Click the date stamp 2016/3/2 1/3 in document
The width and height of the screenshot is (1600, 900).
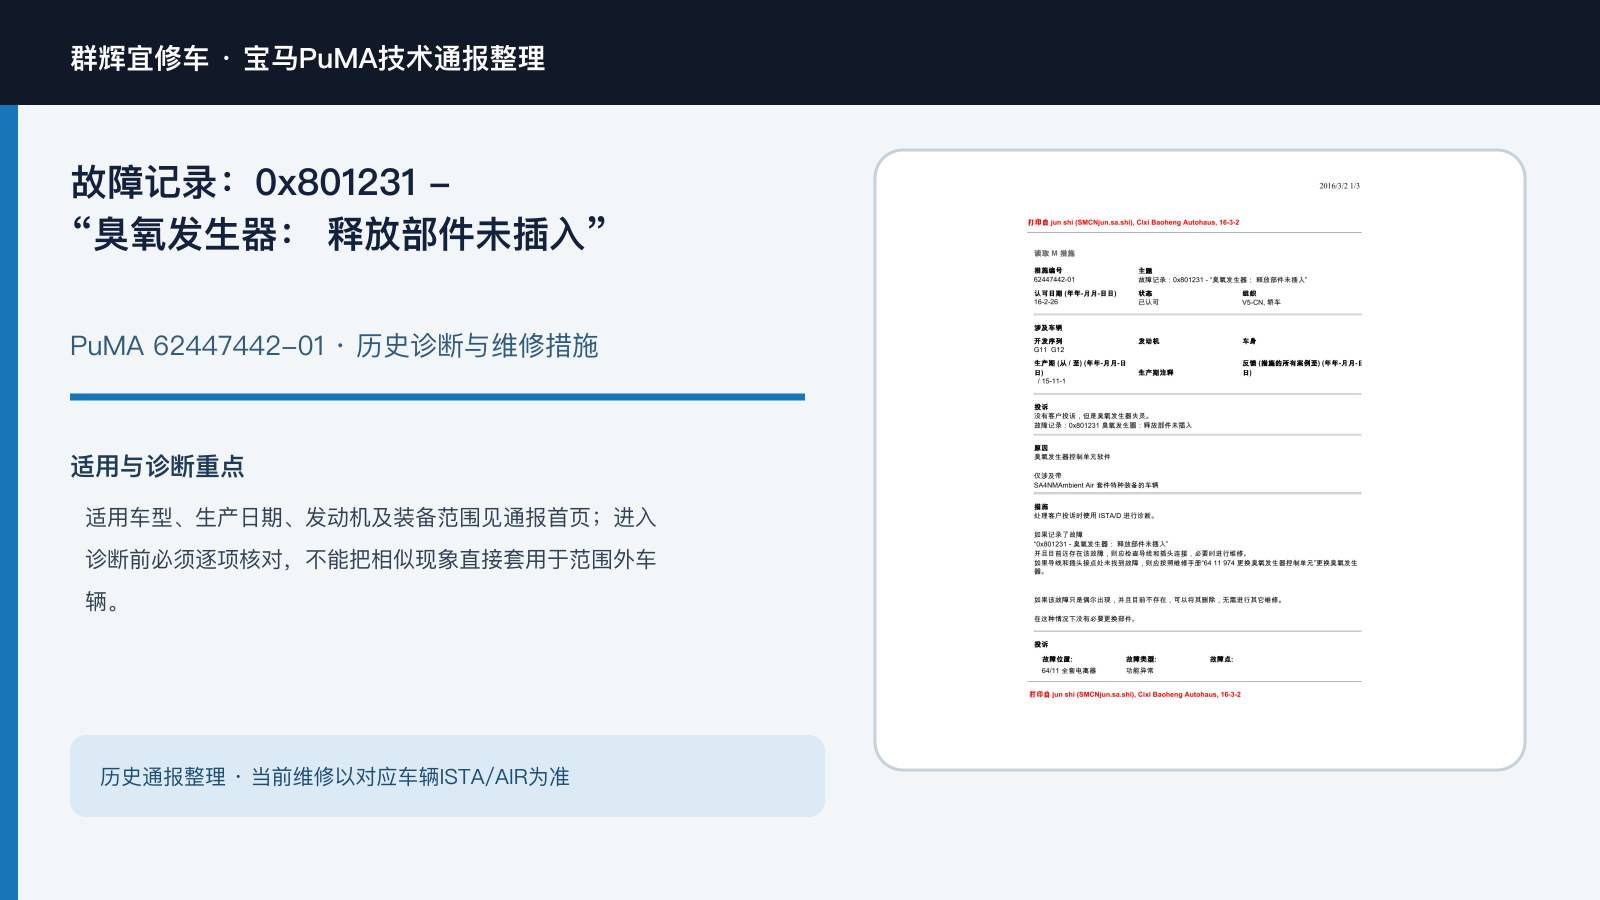pyautogui.click(x=1339, y=186)
